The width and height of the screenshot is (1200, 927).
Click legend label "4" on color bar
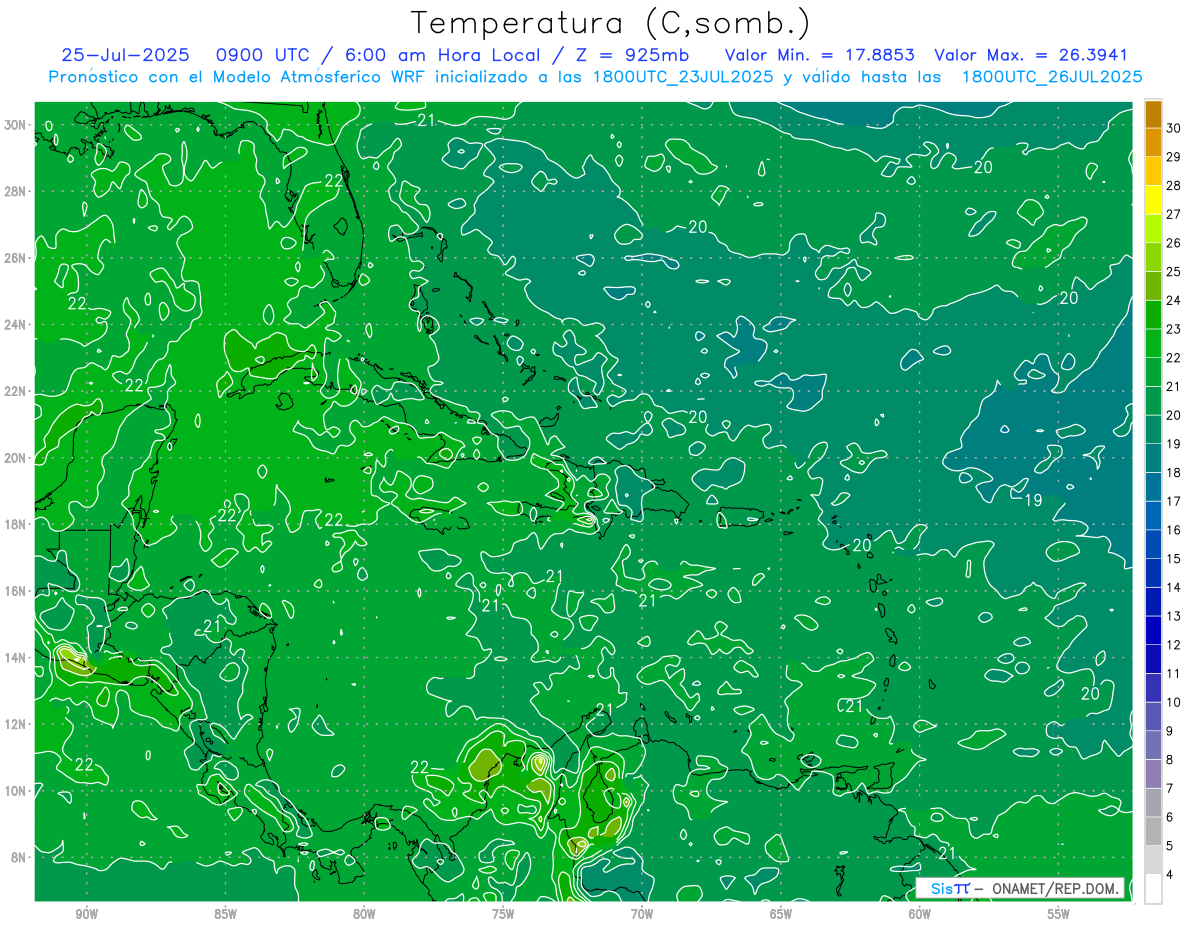1170,874
